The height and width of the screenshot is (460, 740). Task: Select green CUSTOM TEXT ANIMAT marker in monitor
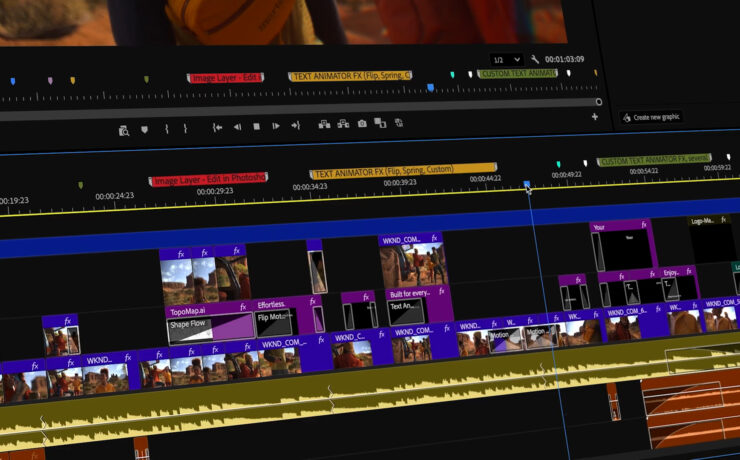(x=518, y=73)
